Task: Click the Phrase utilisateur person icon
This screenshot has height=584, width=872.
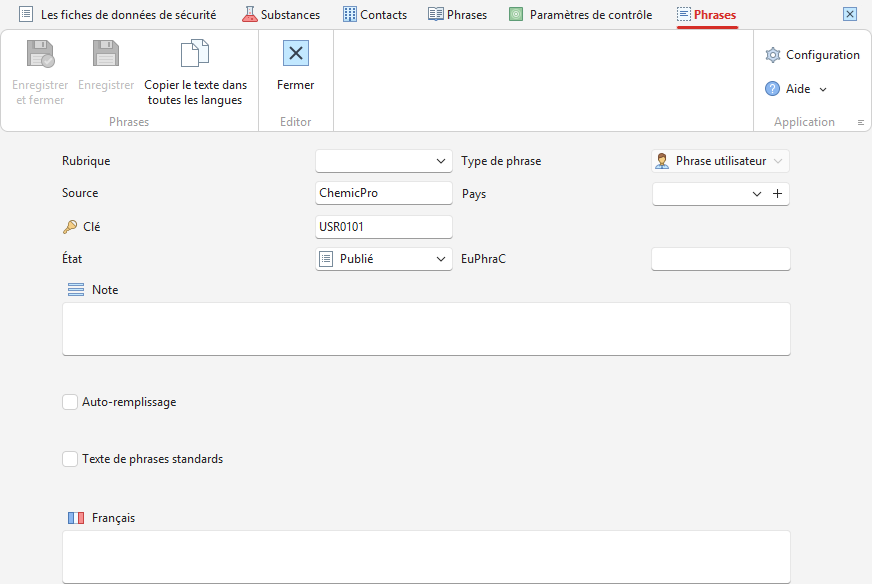Action: click(x=662, y=161)
